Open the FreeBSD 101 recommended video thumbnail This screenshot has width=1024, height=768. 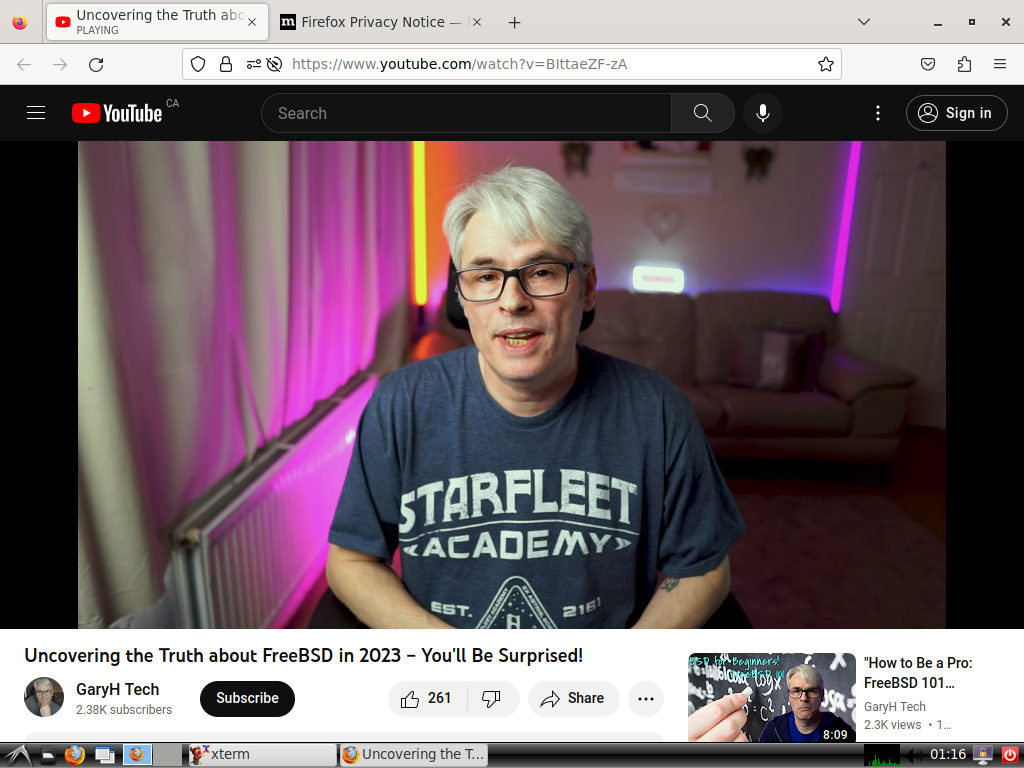771,697
